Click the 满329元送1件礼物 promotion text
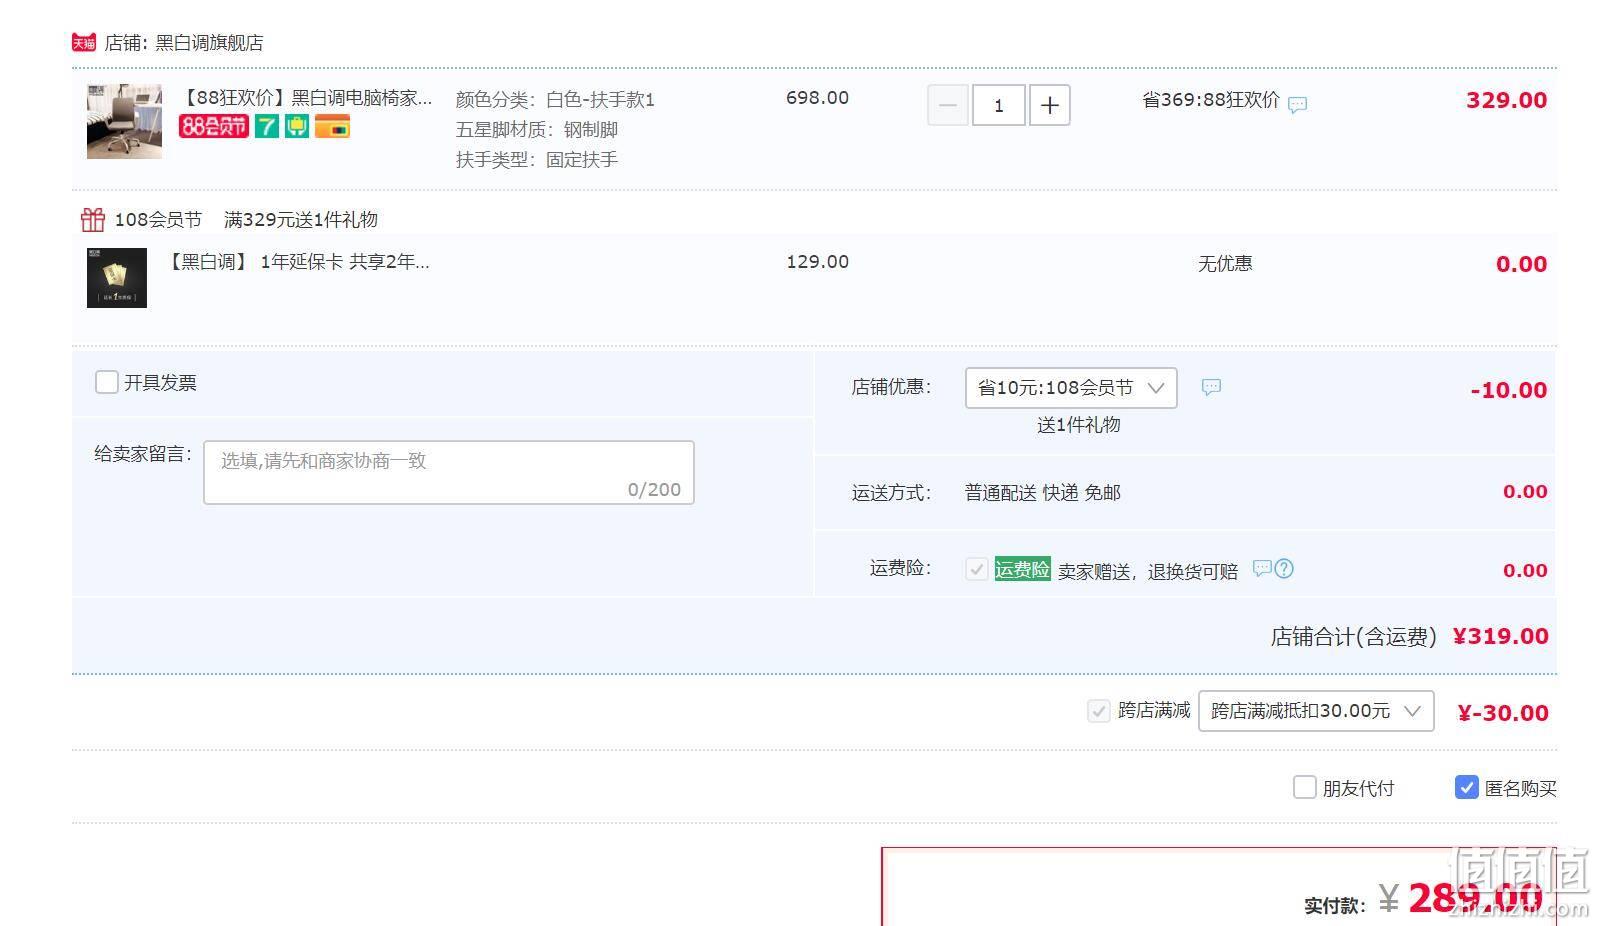Viewport: 1598px width, 926px height. [x=301, y=219]
